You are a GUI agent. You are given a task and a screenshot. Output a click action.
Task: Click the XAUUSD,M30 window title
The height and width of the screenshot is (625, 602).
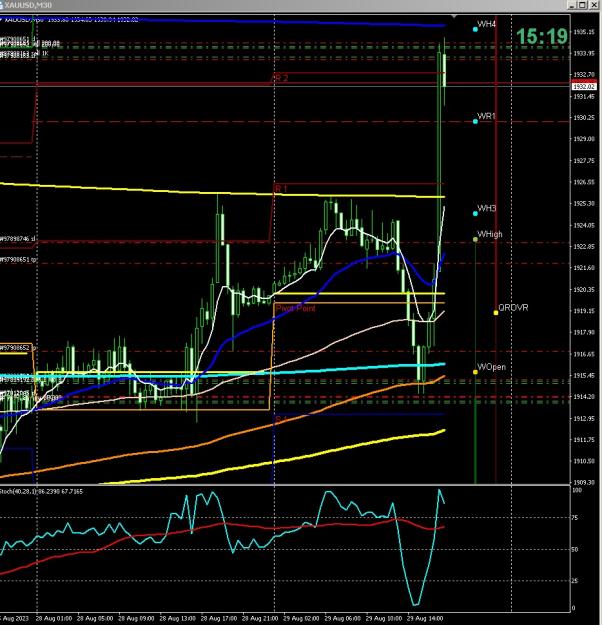[28, 5]
